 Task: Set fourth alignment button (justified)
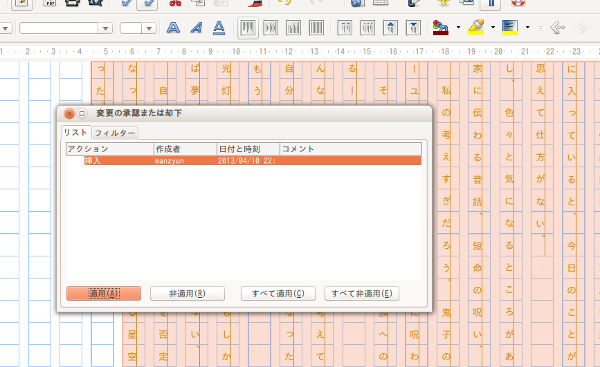[316, 28]
